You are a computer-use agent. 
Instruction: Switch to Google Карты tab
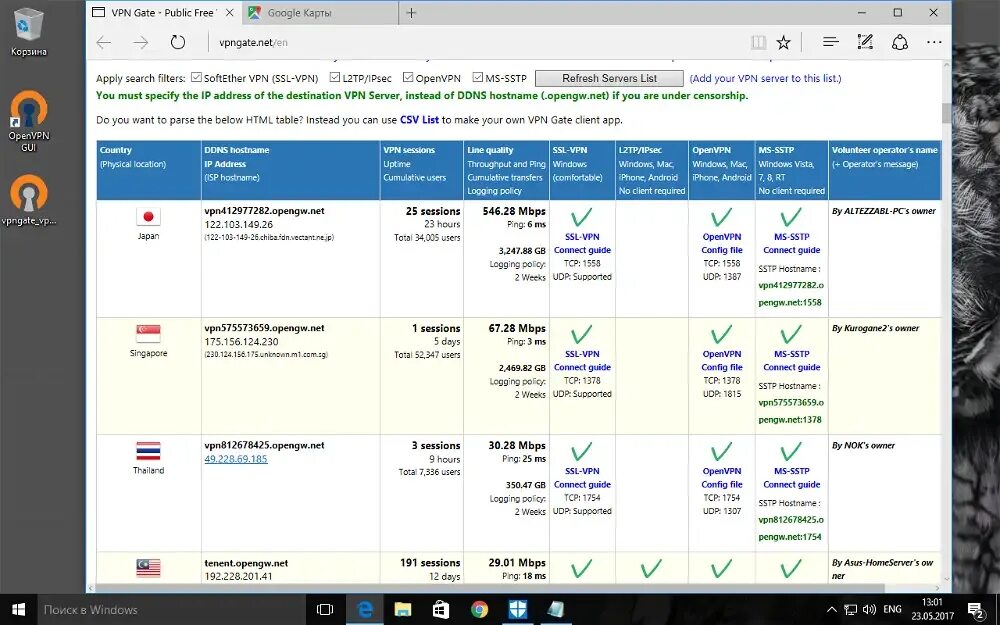[x=321, y=13]
